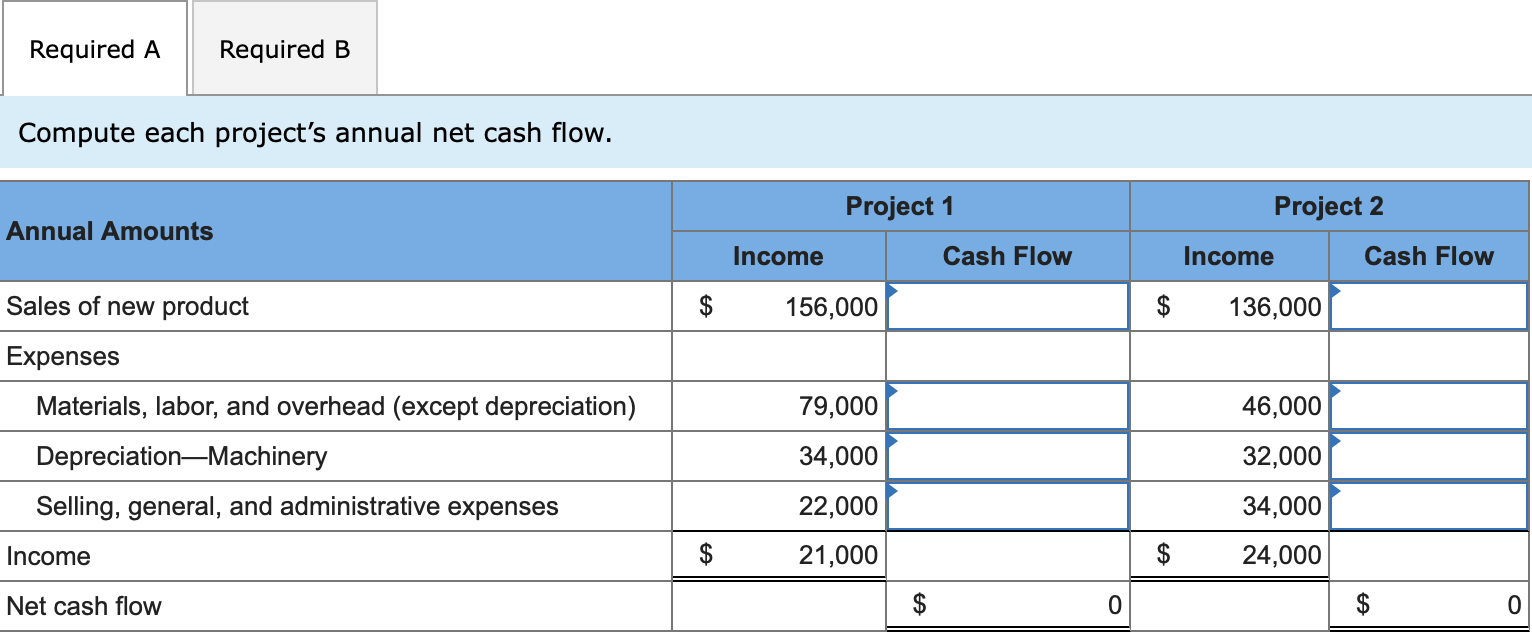Select Project 2 Depreciation cash flow input cell

[1428, 456]
